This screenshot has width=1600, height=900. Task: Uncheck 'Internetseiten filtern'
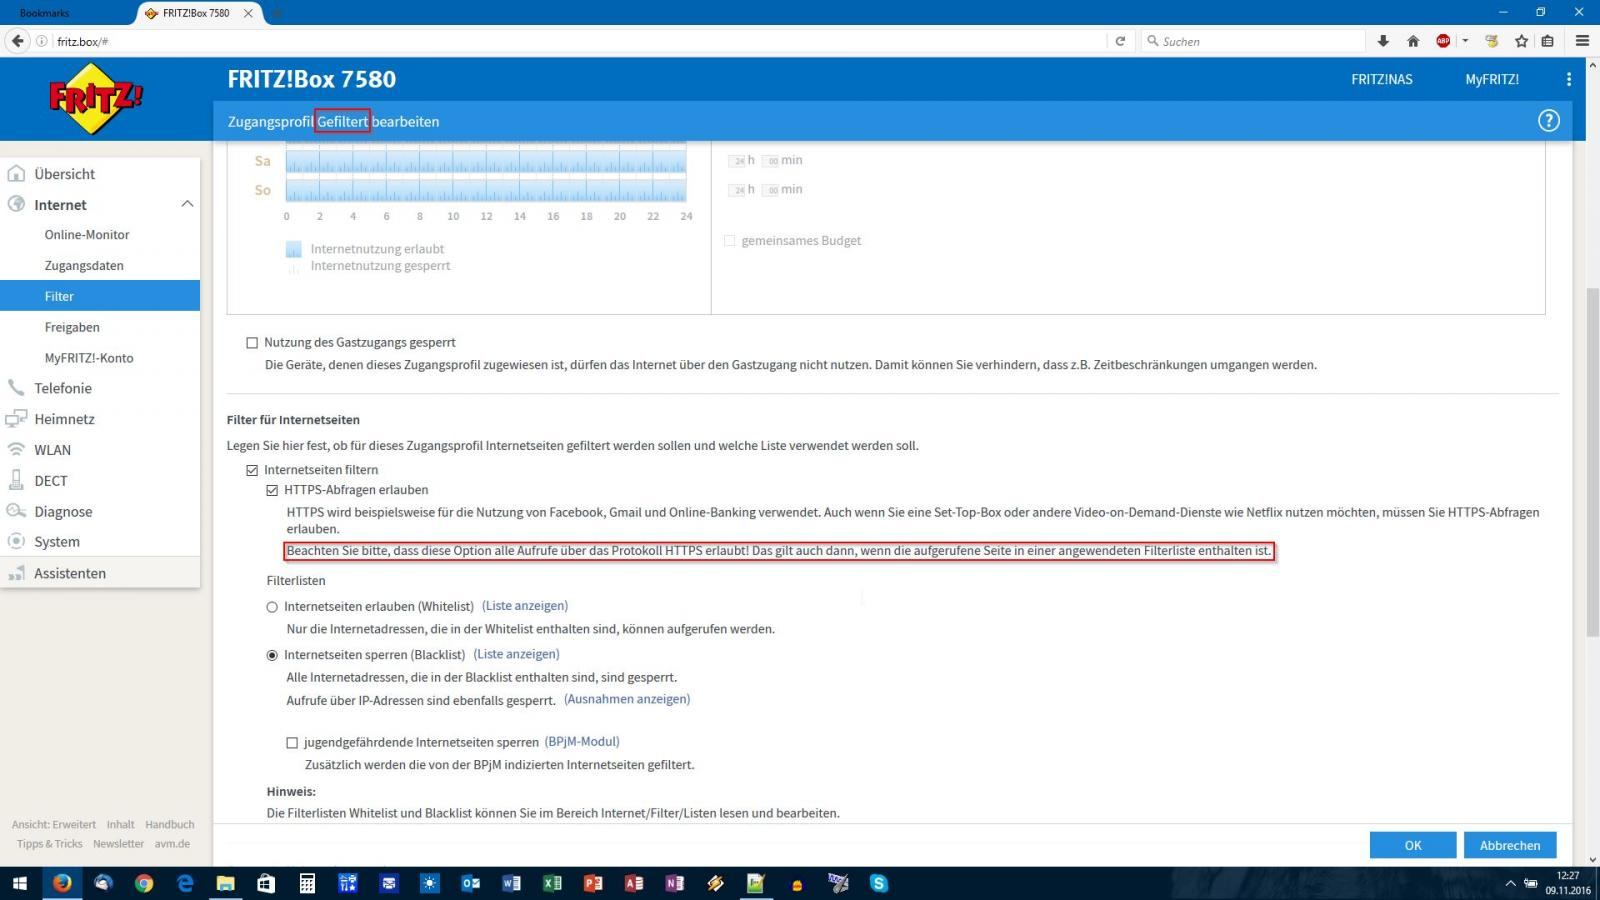(252, 470)
